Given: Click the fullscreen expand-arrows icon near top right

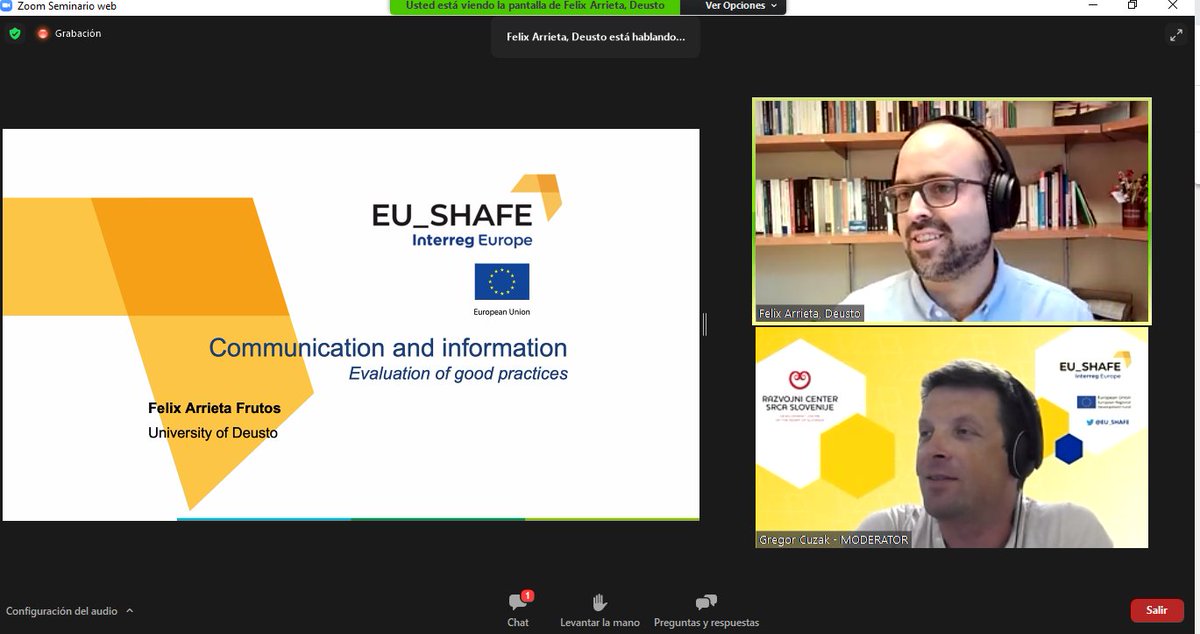Looking at the screenshot, I should coord(1176,34).
